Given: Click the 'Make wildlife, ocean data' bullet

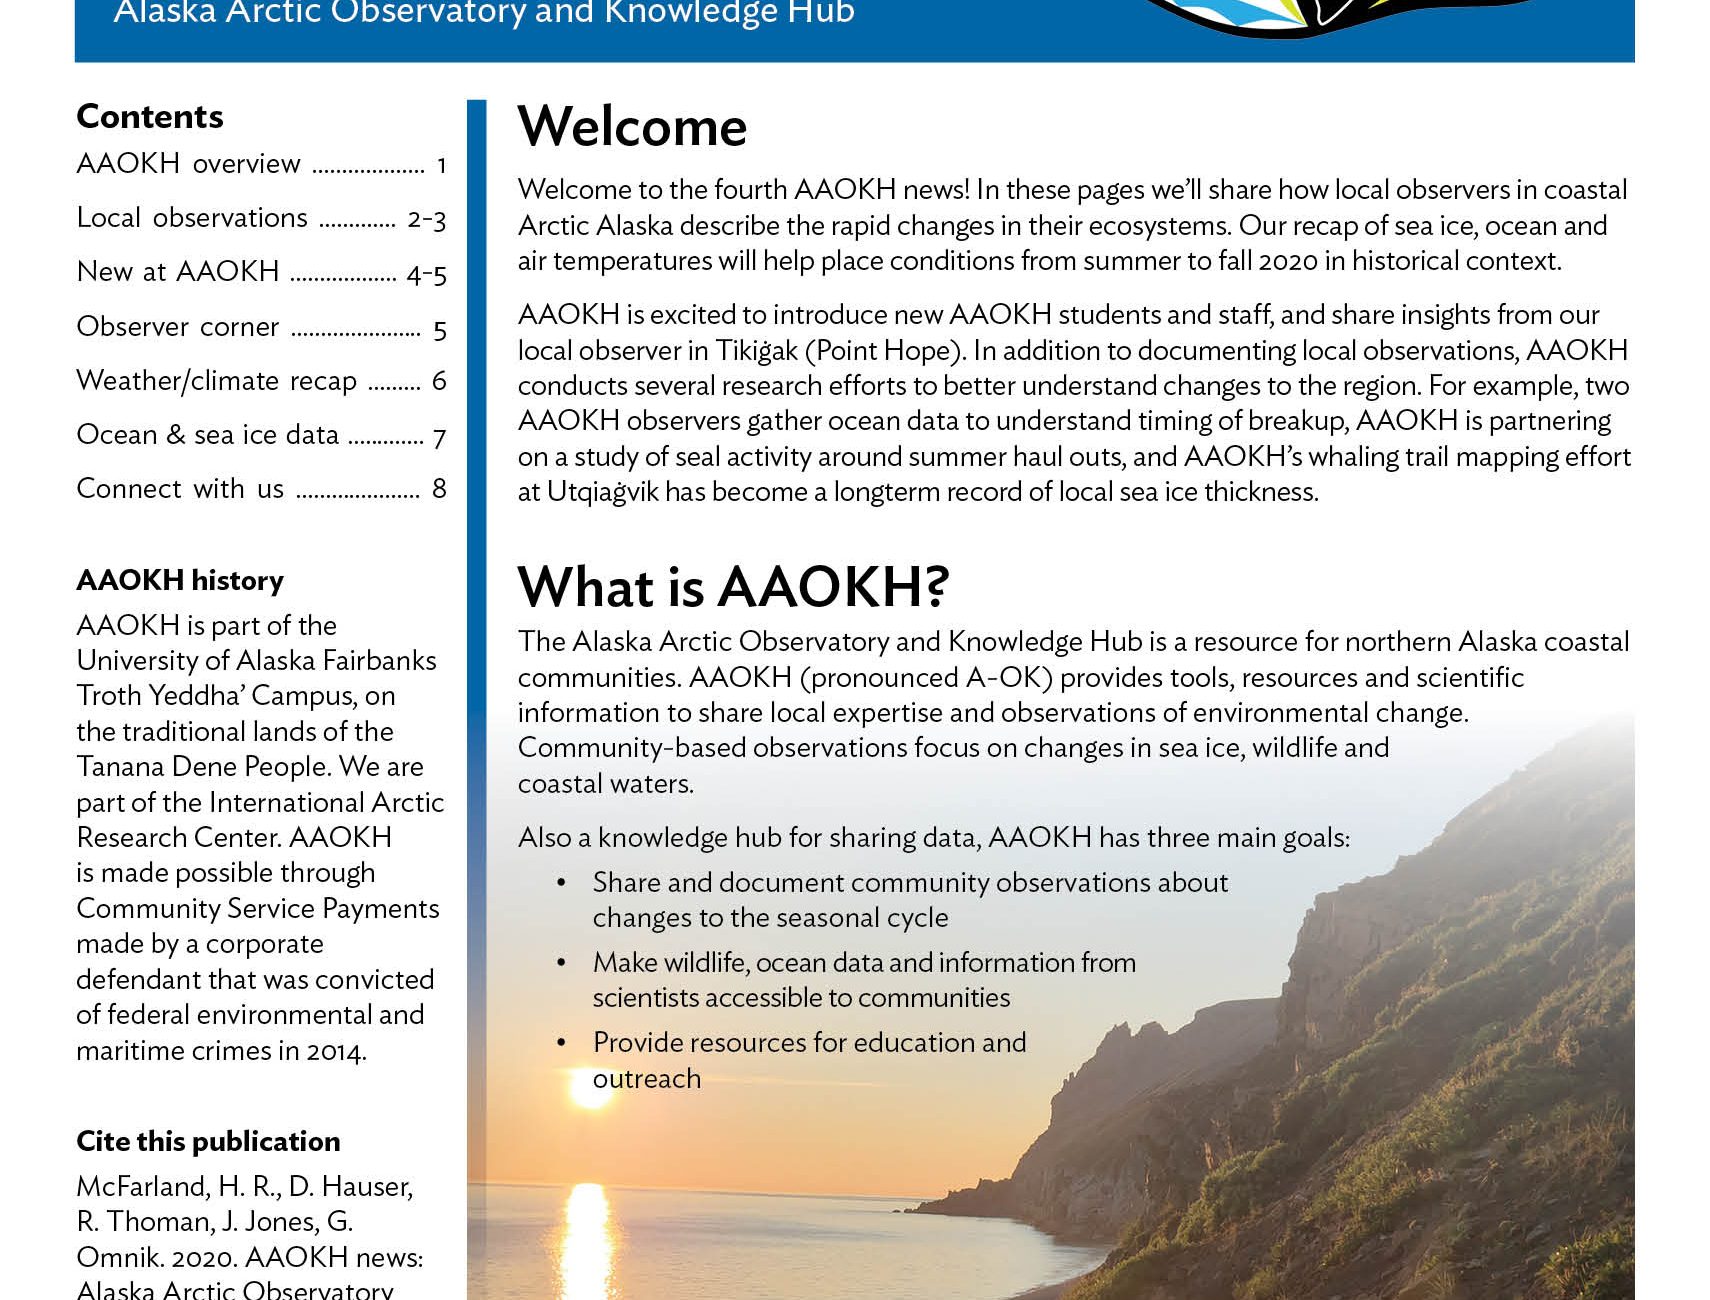Looking at the screenshot, I should (864, 980).
